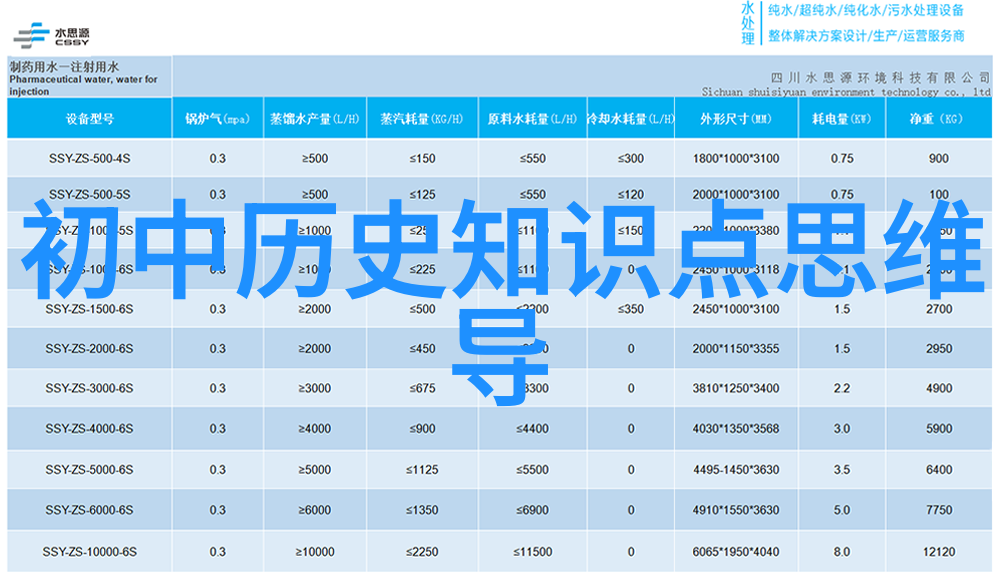Image resolution: width=1000 pixels, height=581 pixels.
Task: Select the 耗电量(KW) column header
Action: point(841,119)
